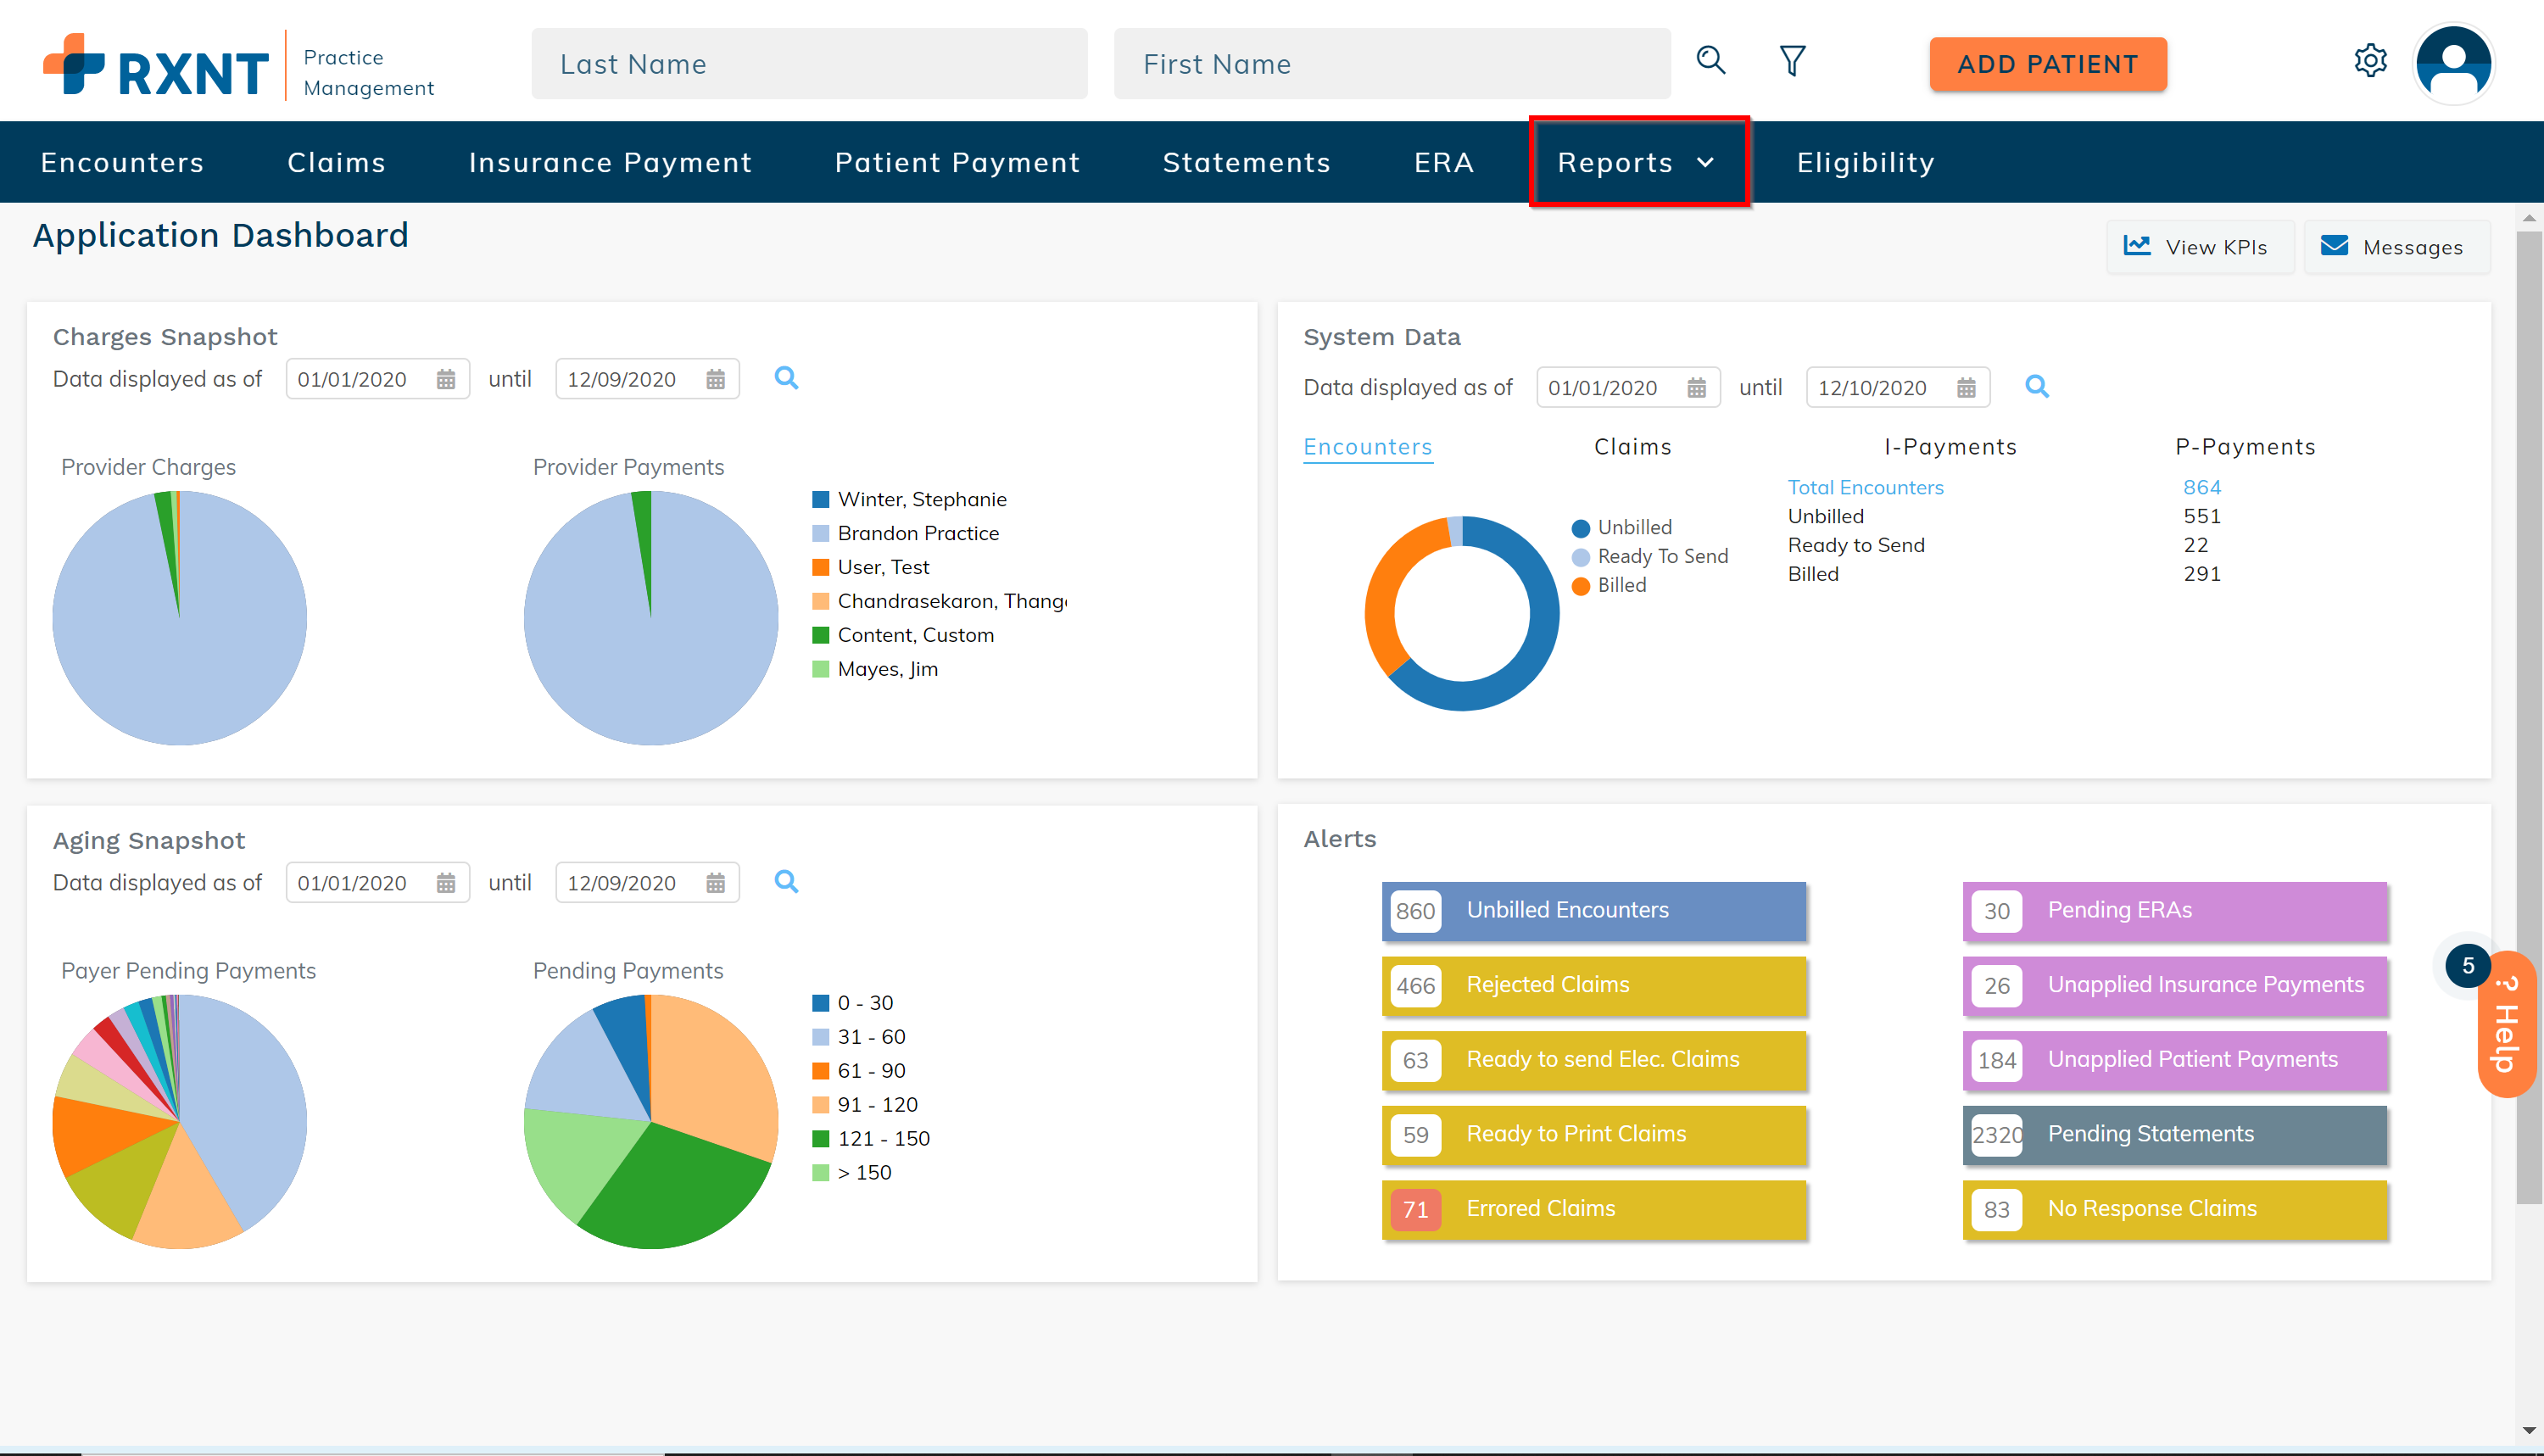2544x1456 pixels.
Task: Run Aging Snapshot date search
Action: (786, 882)
